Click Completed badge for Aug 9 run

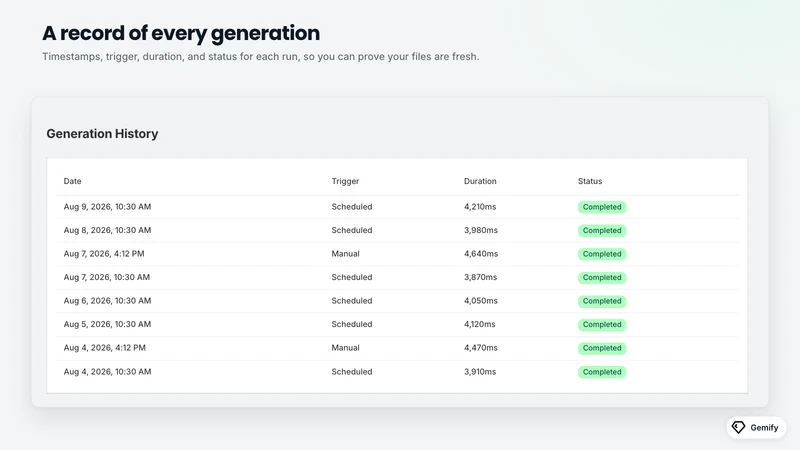[x=602, y=207]
